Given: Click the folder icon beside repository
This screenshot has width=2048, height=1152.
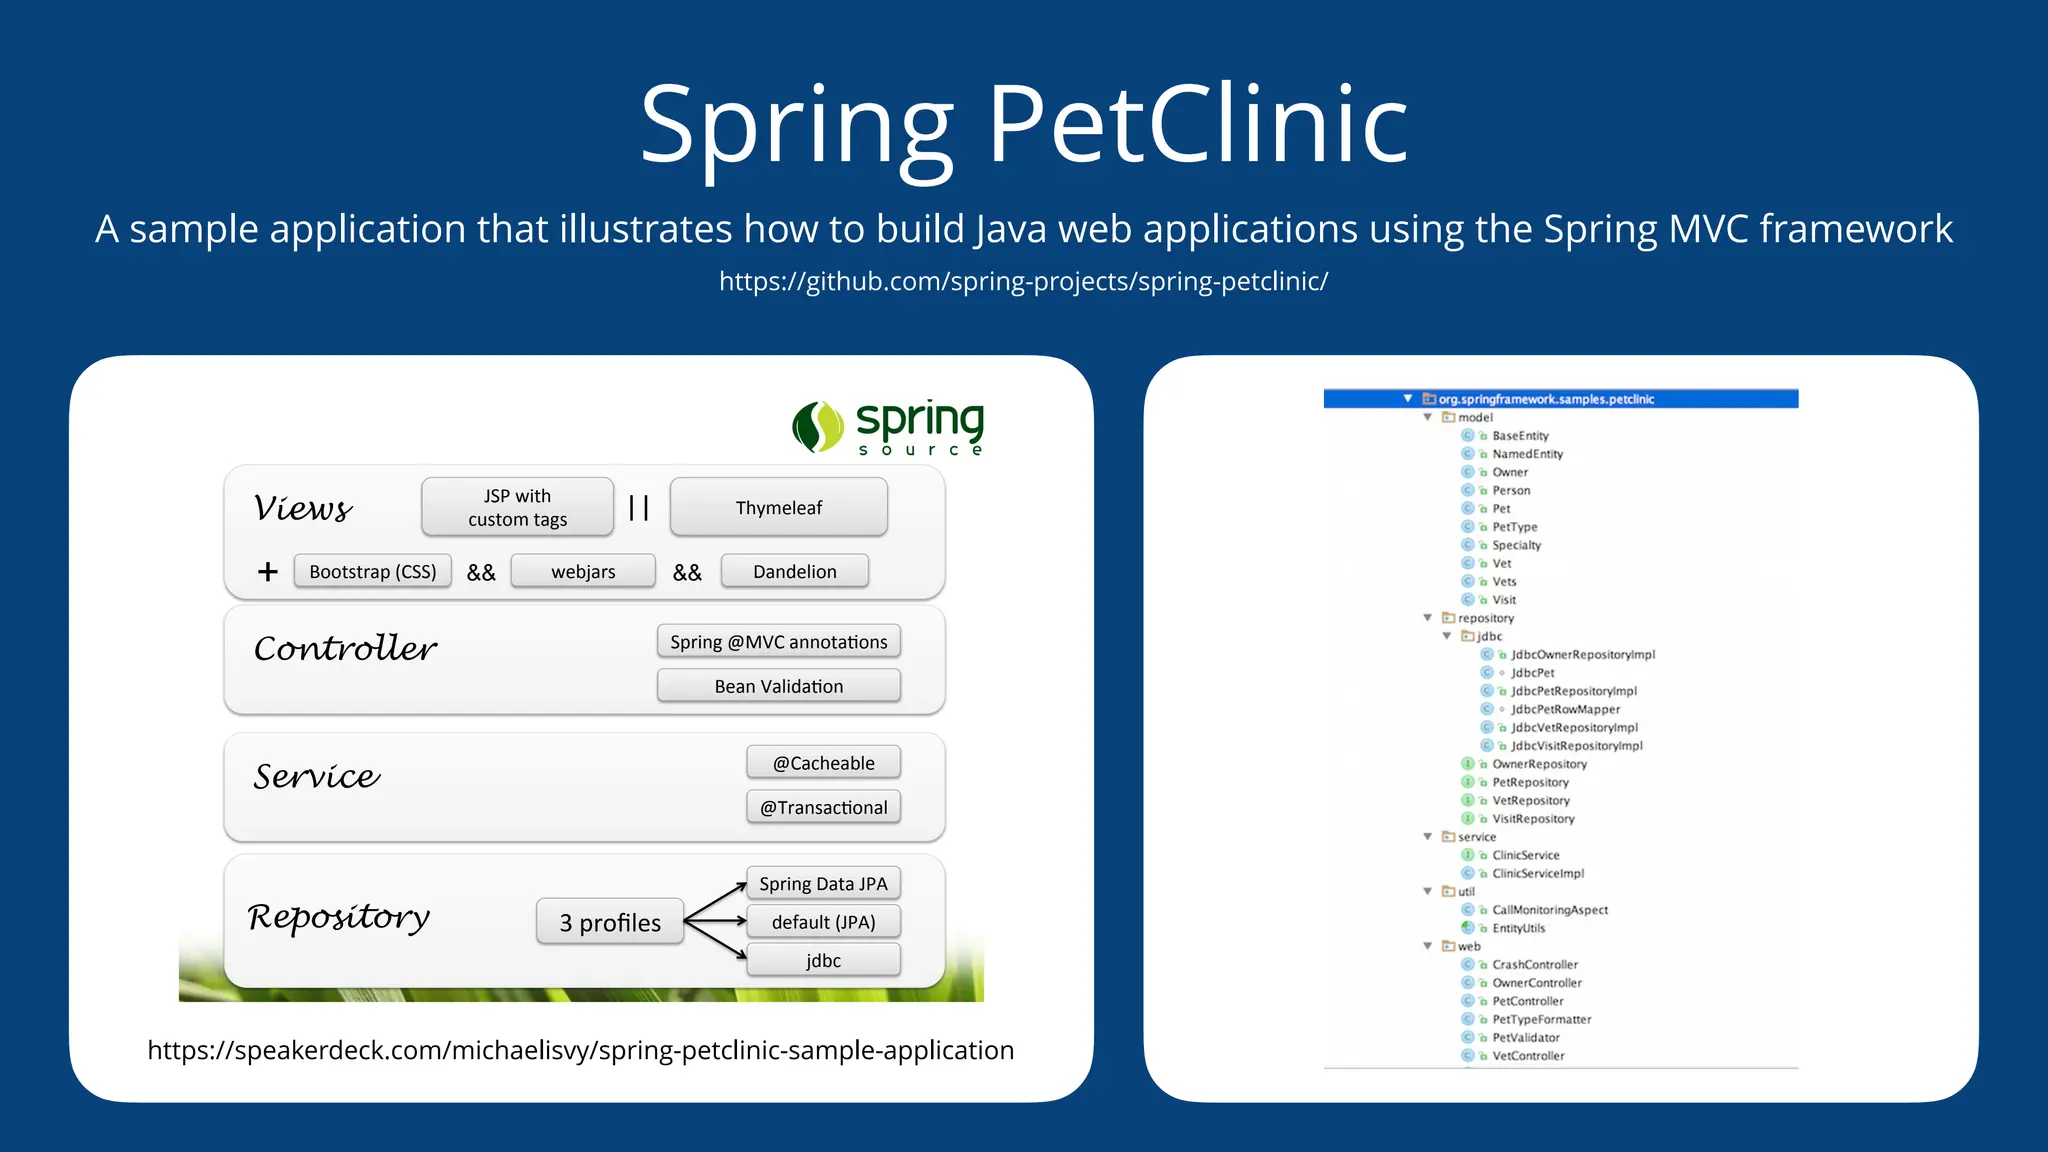Looking at the screenshot, I should (x=1448, y=618).
